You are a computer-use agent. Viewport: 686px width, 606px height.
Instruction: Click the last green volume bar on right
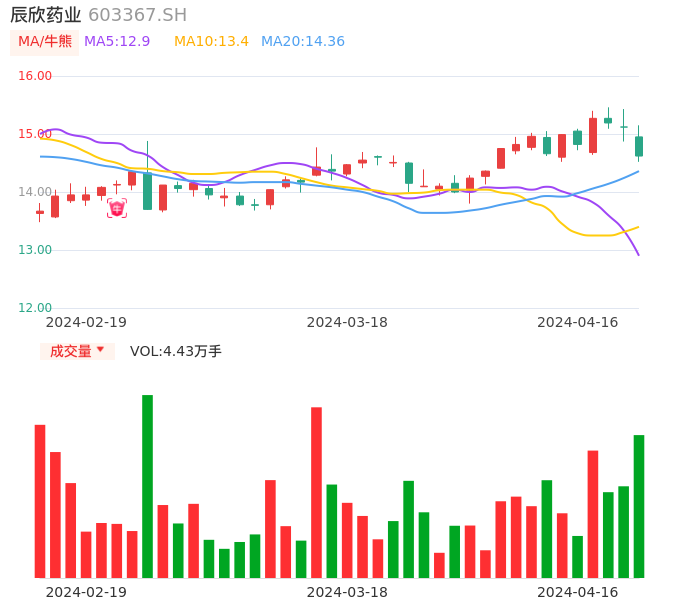pyautogui.click(x=639, y=506)
